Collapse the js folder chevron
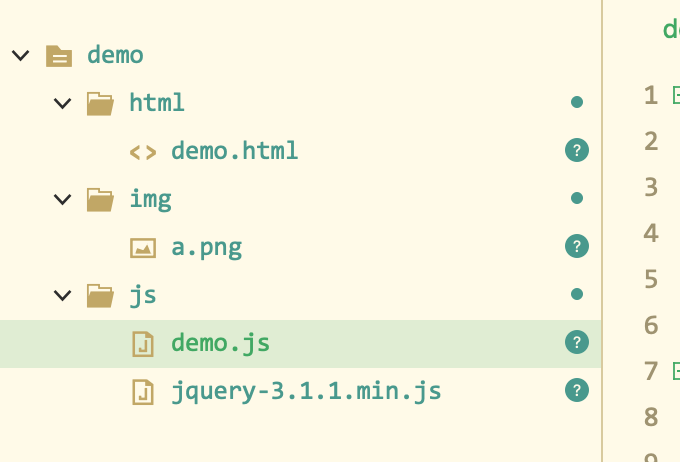Viewport: 680px width, 462px height. 62,295
